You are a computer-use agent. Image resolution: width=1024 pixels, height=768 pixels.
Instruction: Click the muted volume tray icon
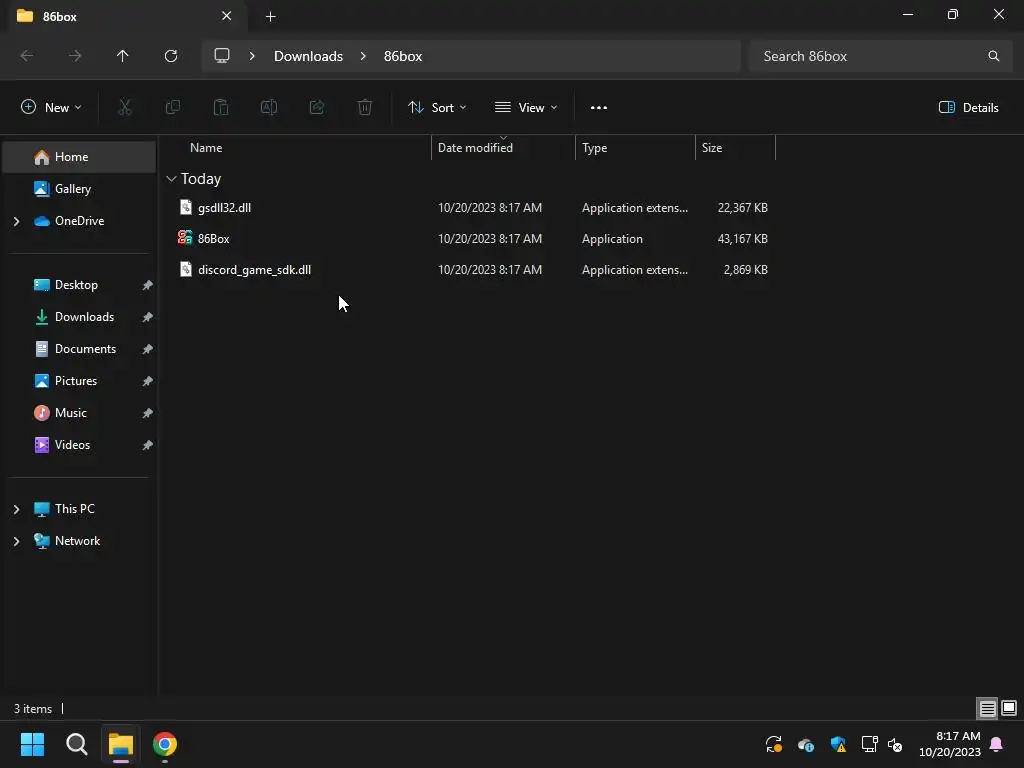coord(895,744)
